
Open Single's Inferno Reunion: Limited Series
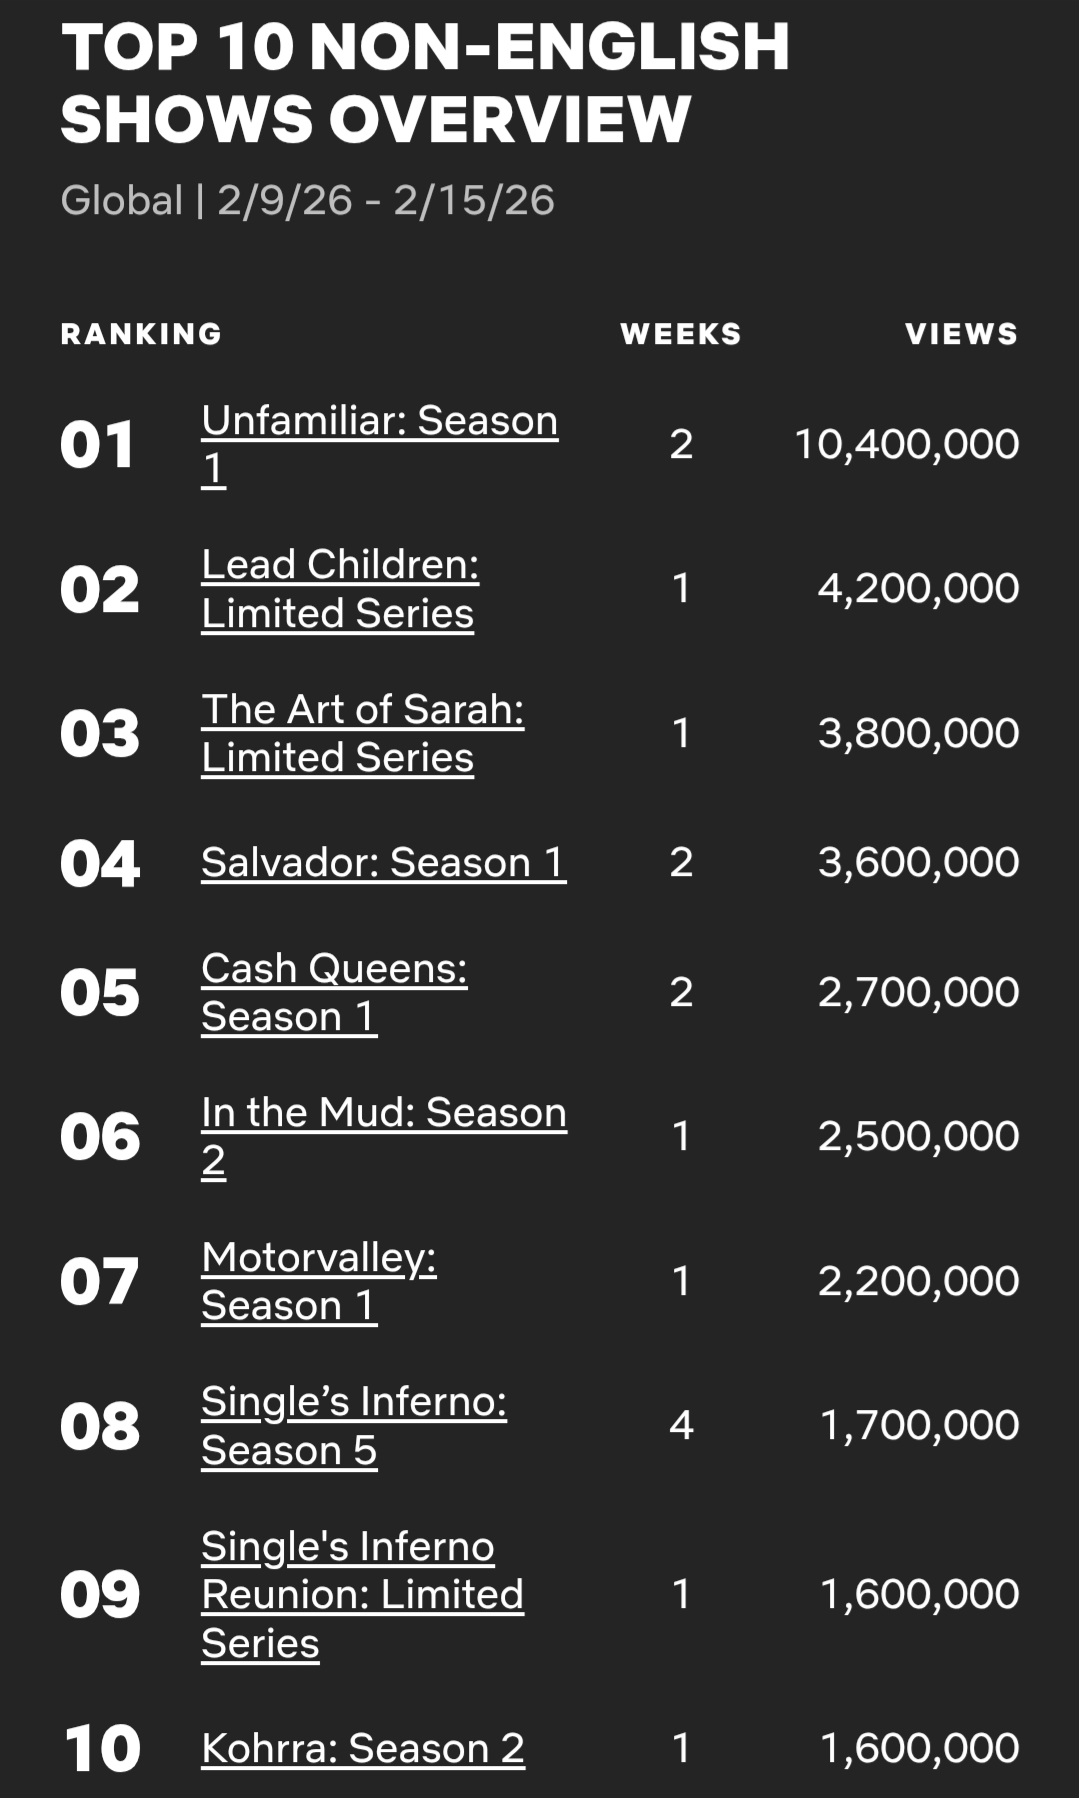[361, 1594]
